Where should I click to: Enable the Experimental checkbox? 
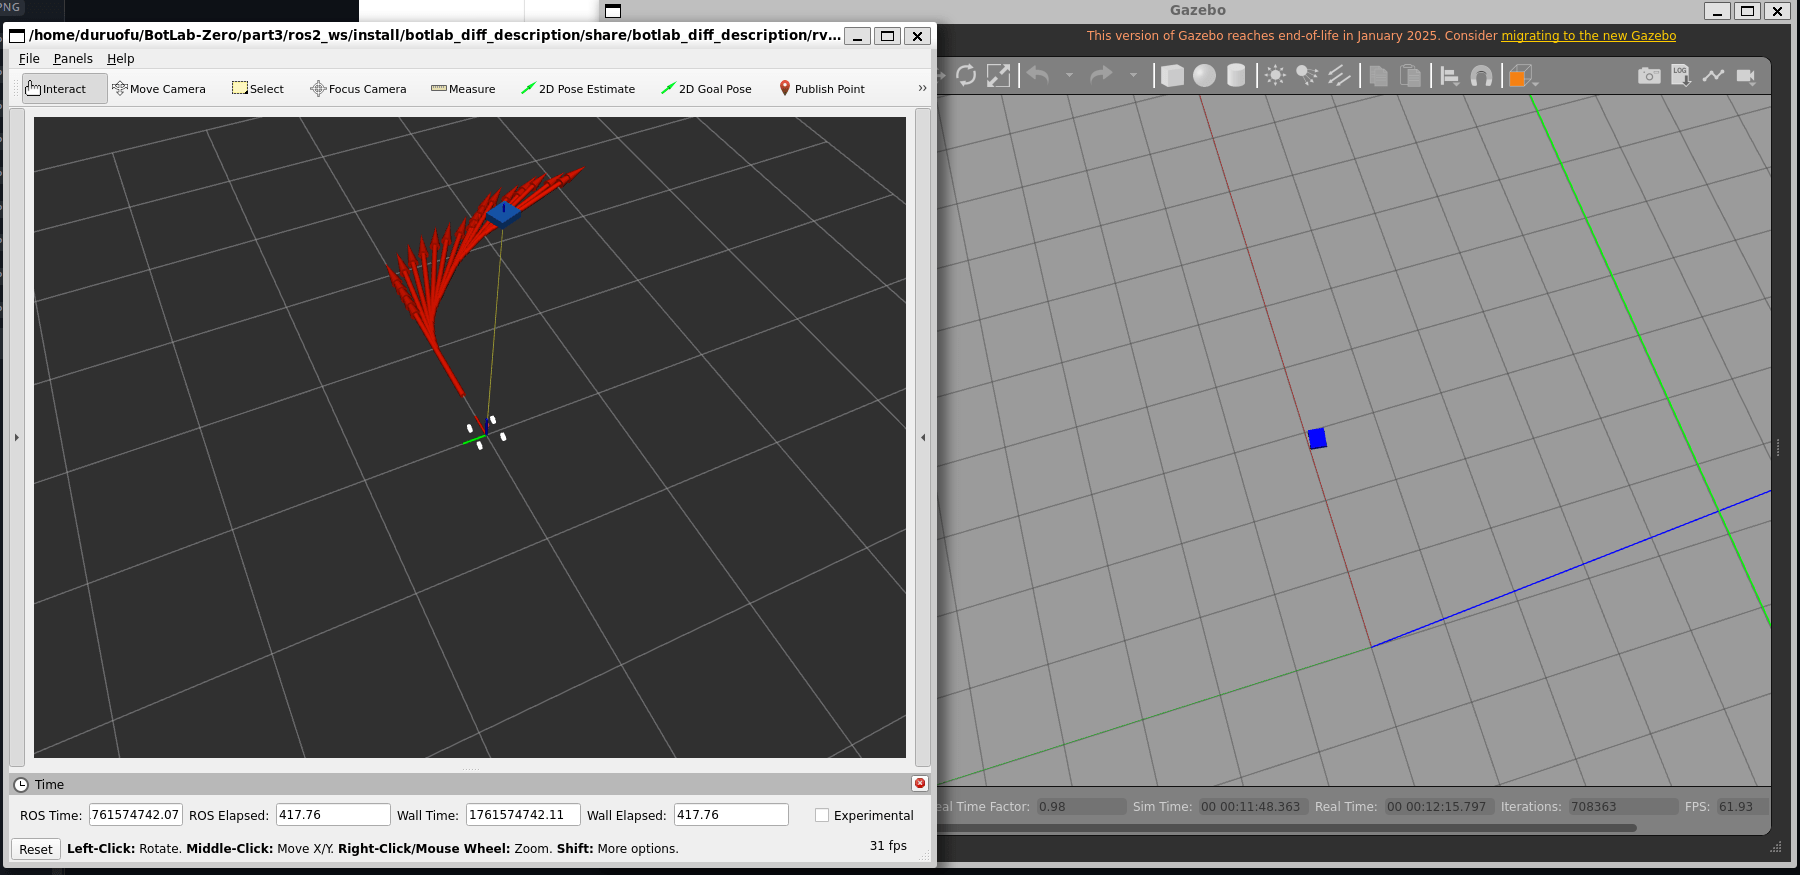[x=822, y=815]
